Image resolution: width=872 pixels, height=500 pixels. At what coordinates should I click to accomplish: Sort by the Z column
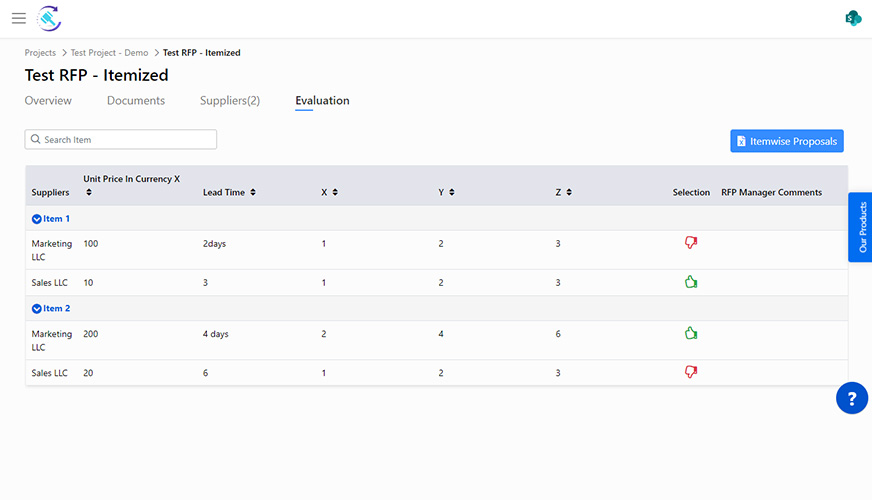click(568, 192)
